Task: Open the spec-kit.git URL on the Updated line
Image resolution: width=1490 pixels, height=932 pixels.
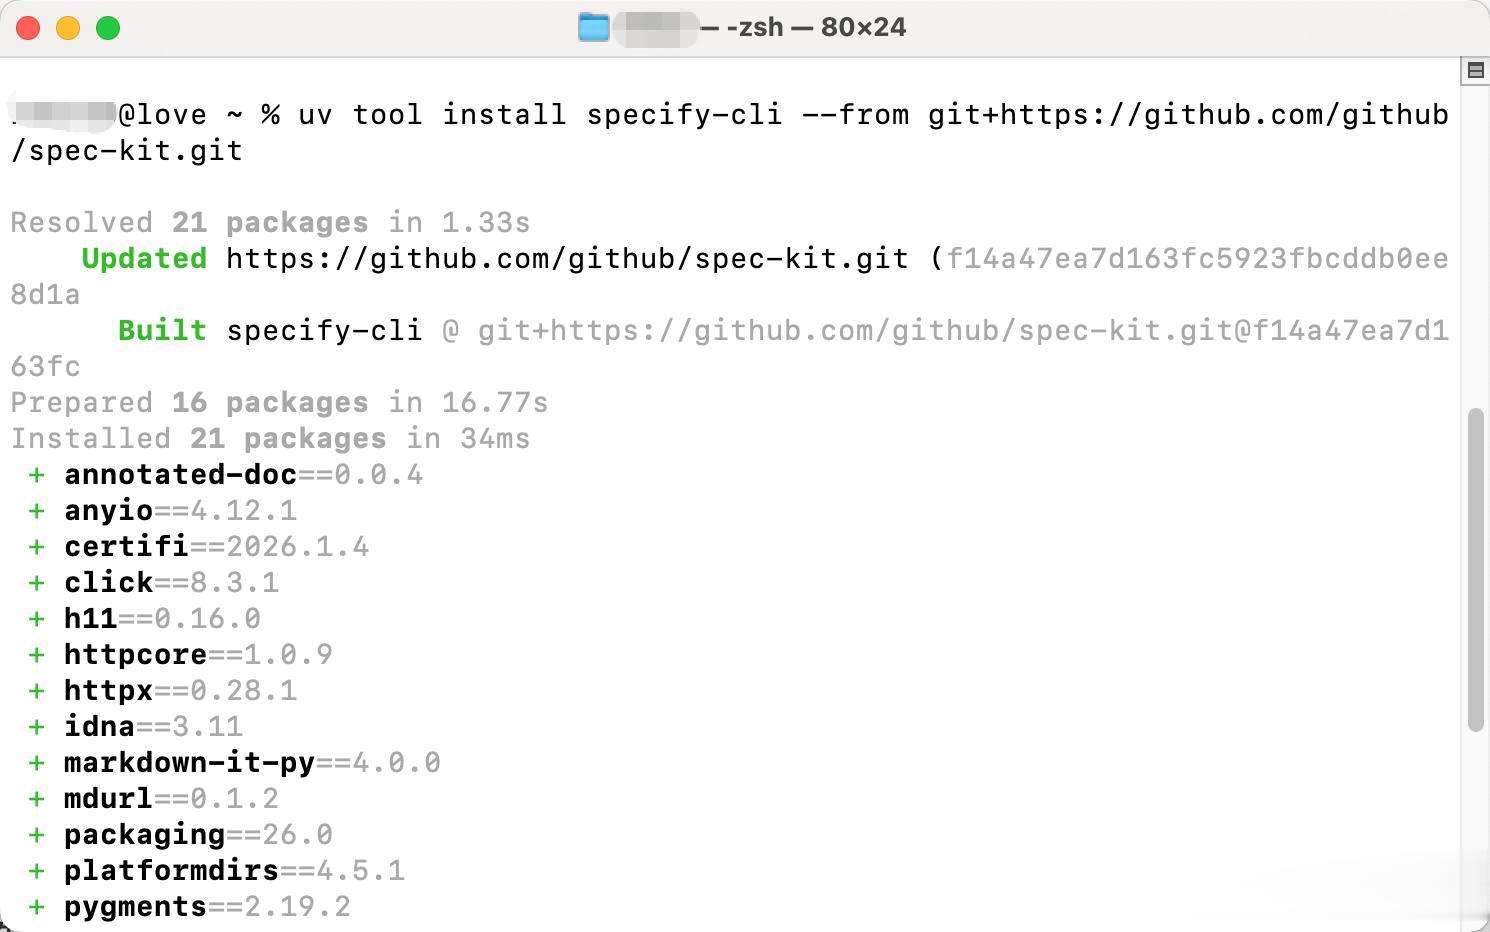Action: coord(567,259)
